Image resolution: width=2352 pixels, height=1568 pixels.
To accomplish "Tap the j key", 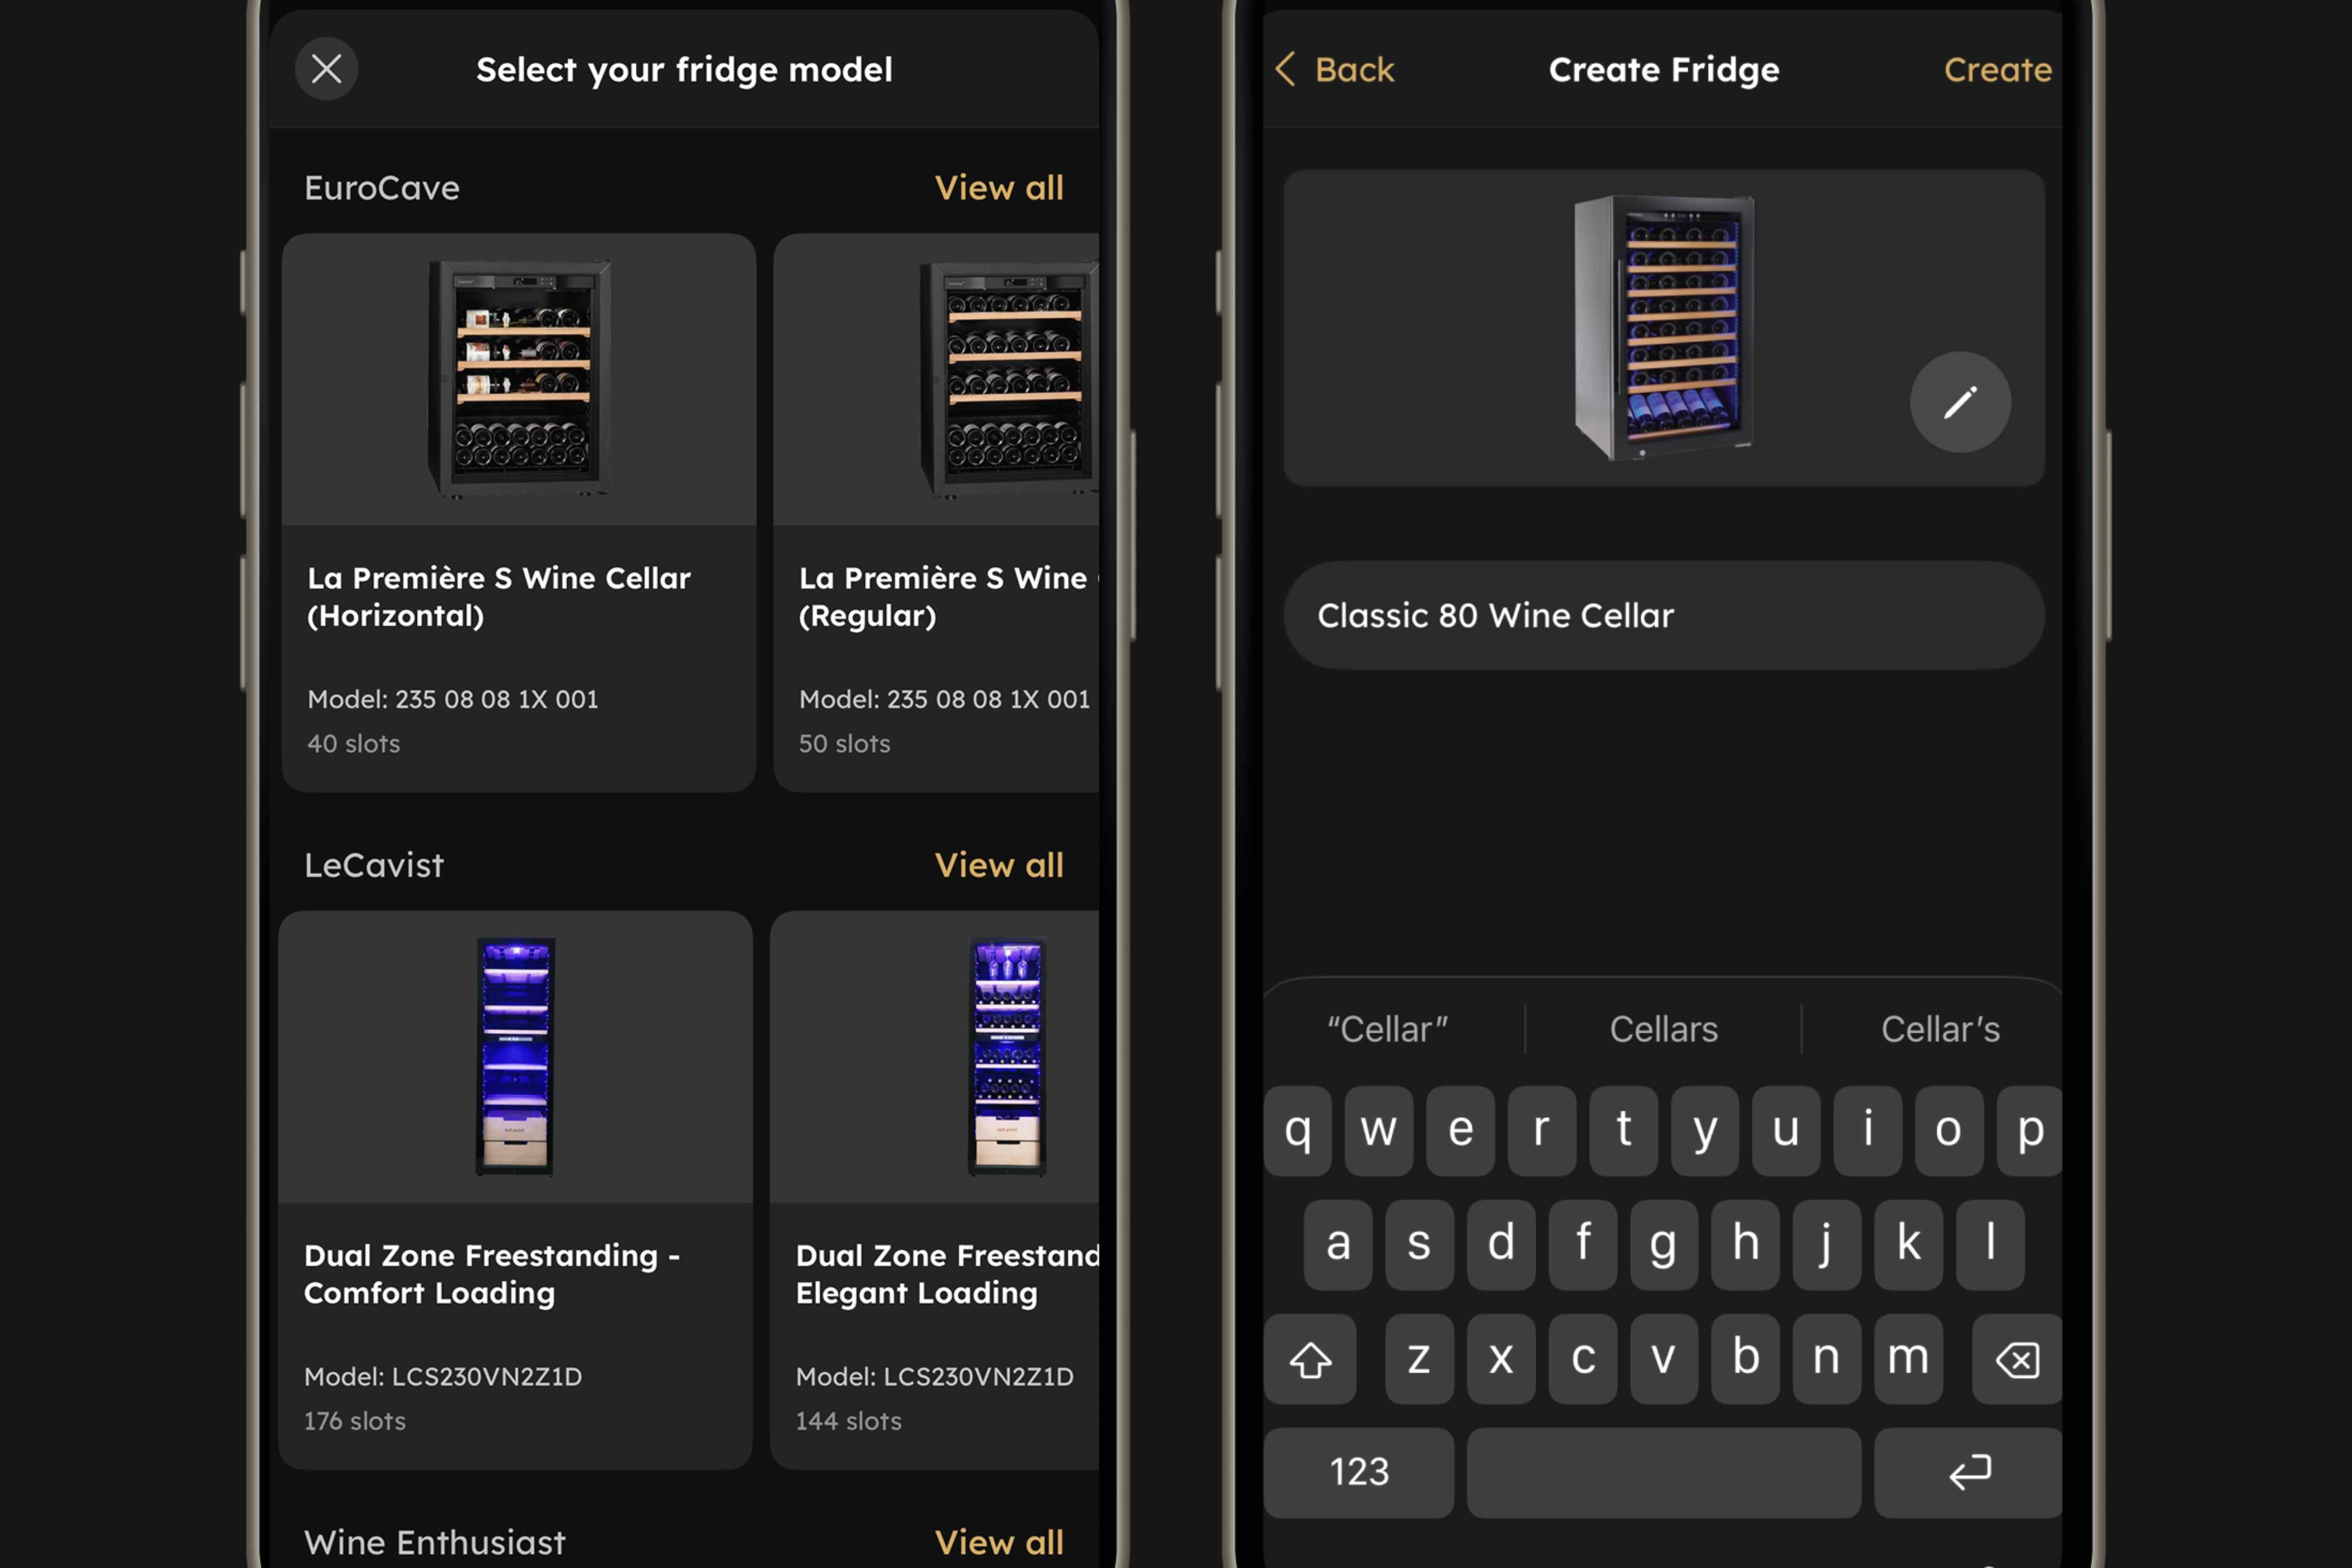I will click(1827, 1245).
